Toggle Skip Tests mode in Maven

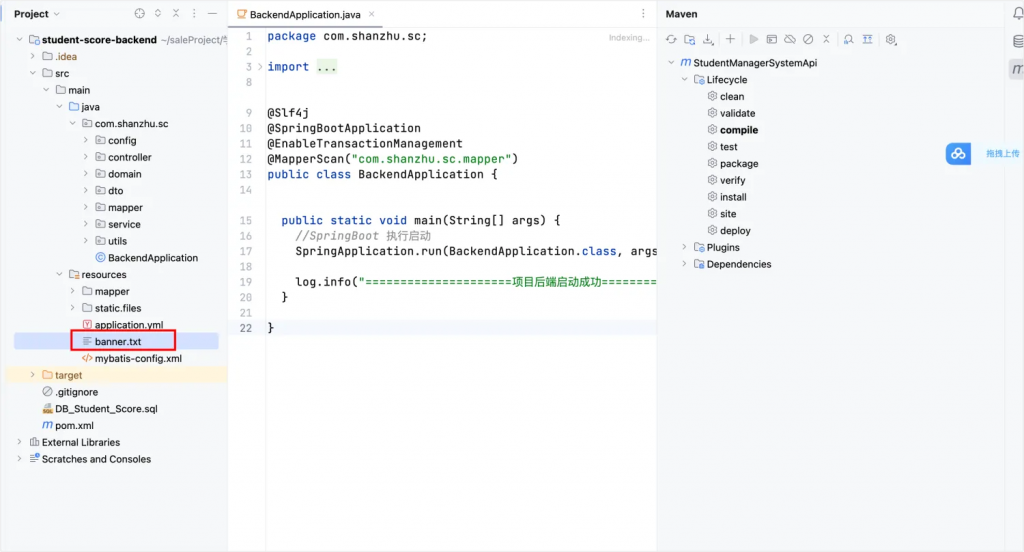[808, 39]
